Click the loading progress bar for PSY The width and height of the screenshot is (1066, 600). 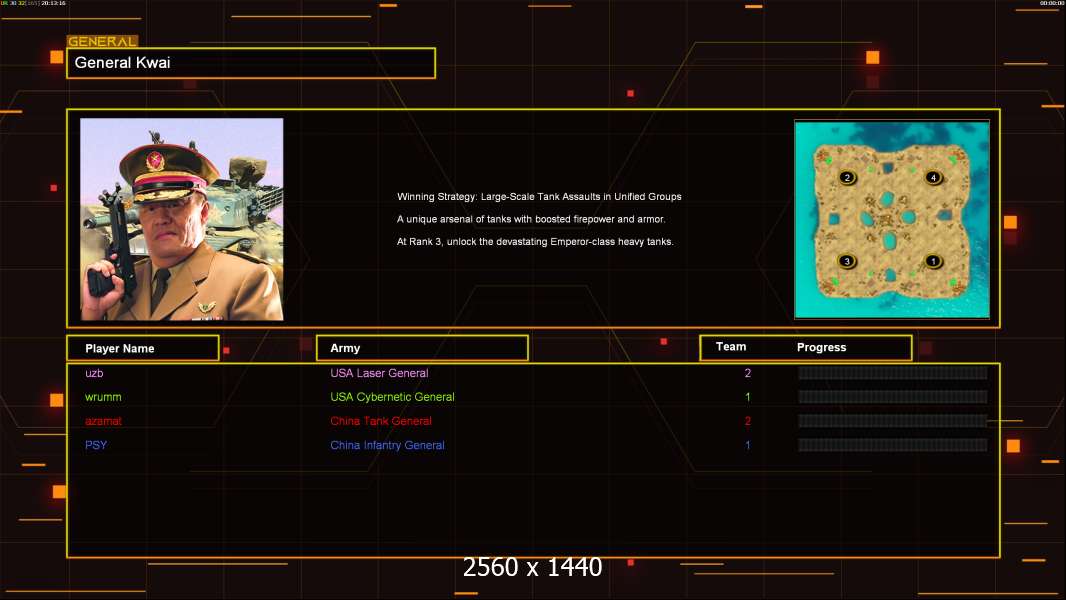tap(892, 445)
